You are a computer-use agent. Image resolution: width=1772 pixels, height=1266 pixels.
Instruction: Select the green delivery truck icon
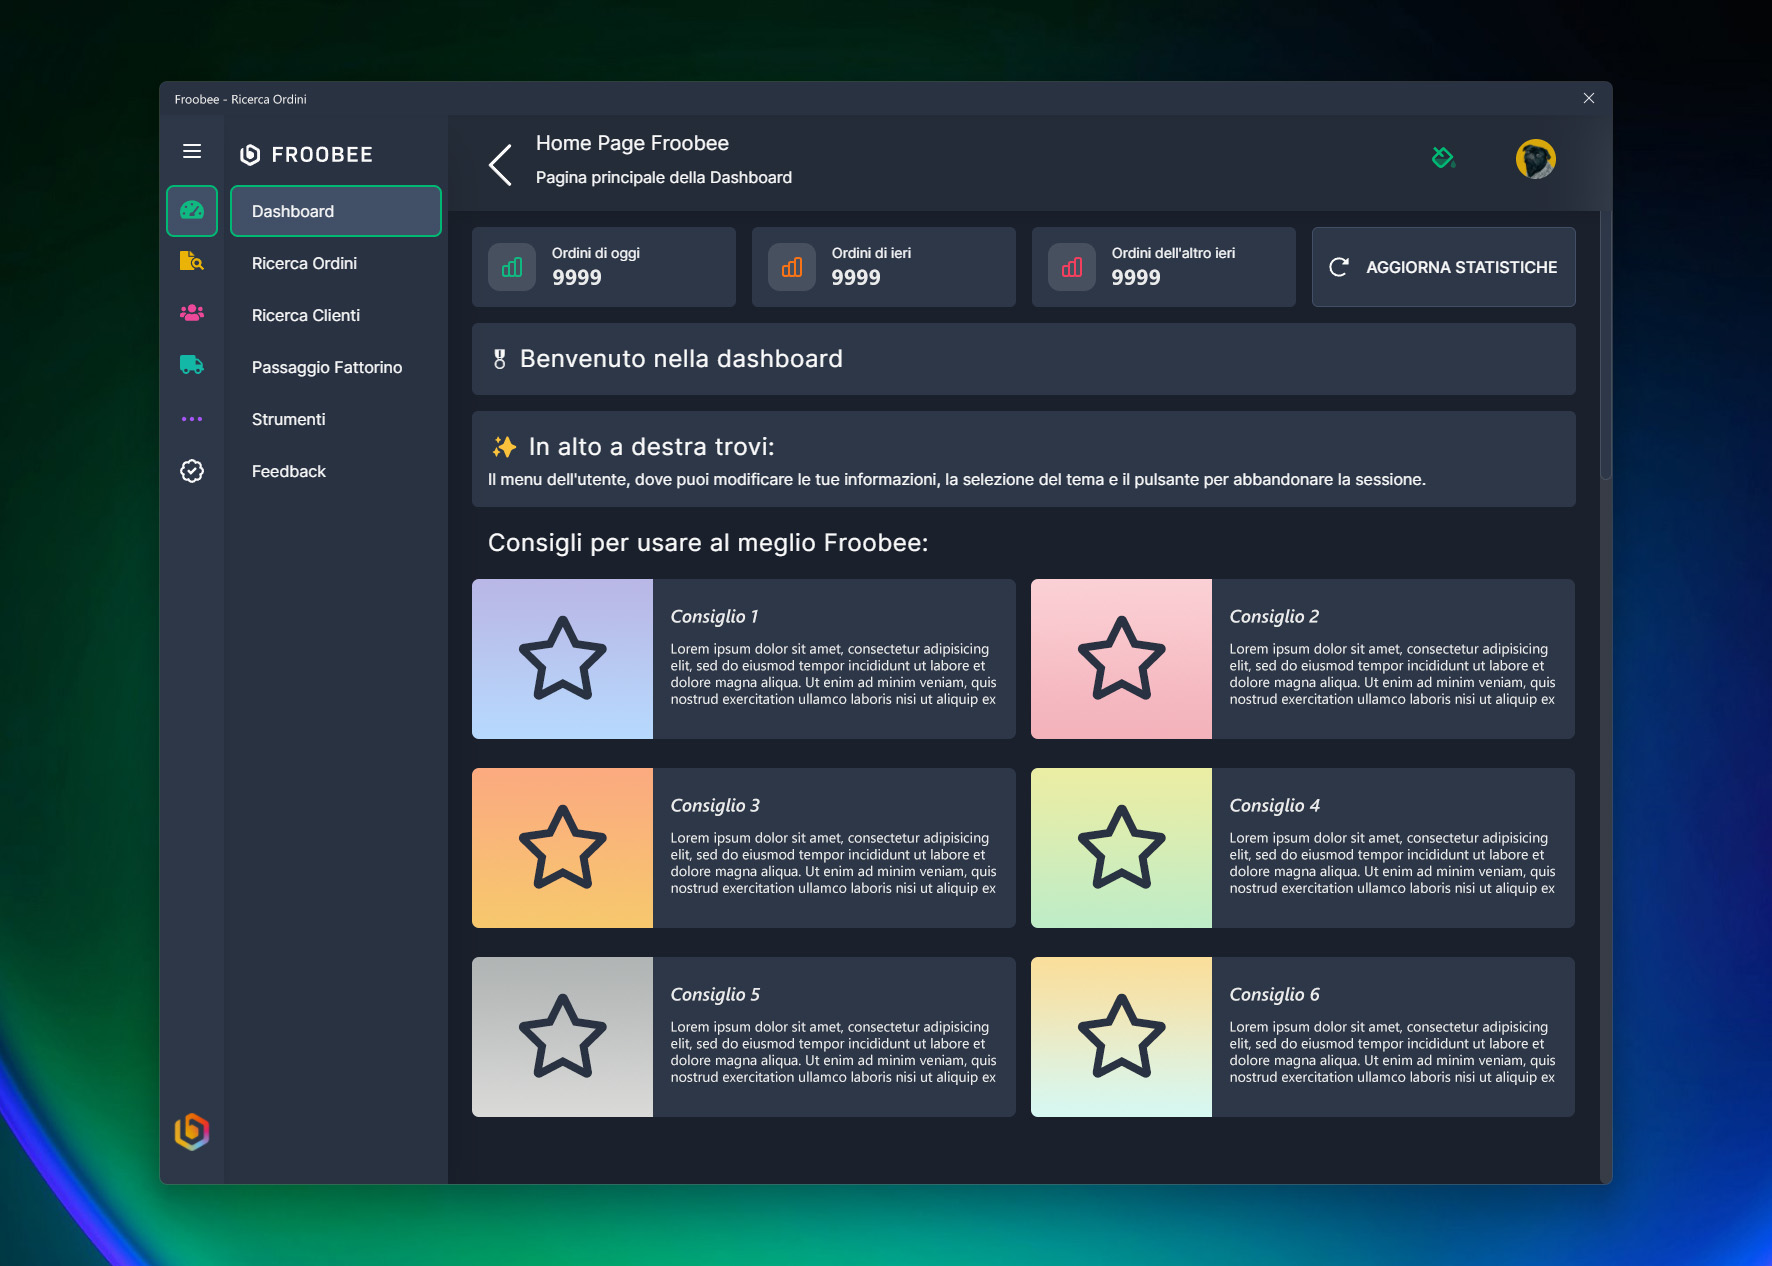(x=192, y=366)
